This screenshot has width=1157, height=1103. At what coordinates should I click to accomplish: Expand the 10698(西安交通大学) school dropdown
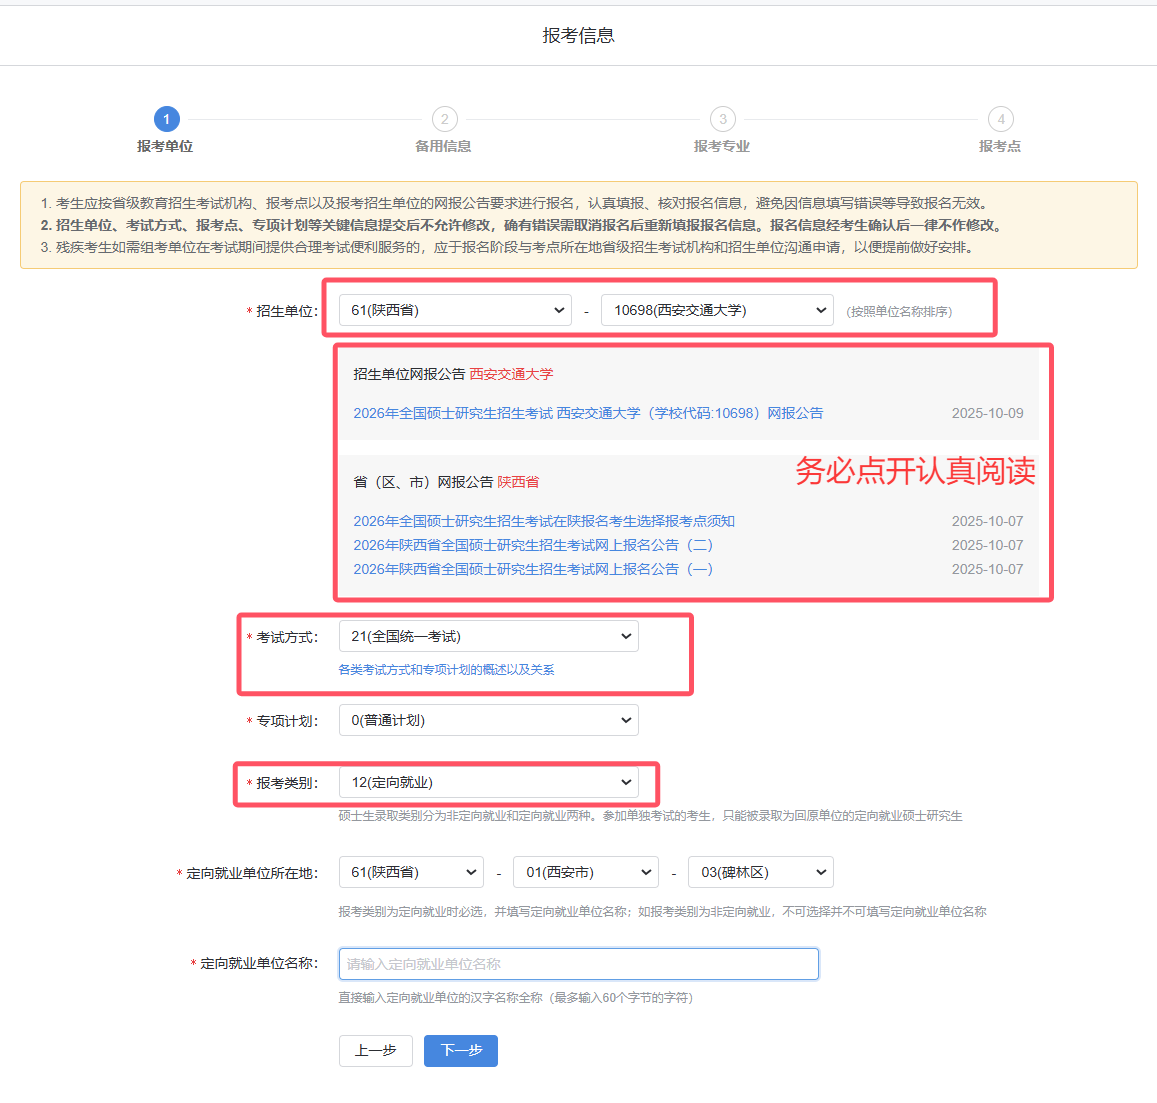[x=717, y=310]
